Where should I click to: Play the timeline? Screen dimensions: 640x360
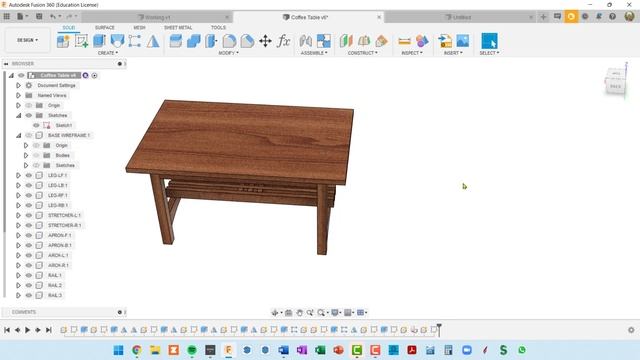(27, 330)
